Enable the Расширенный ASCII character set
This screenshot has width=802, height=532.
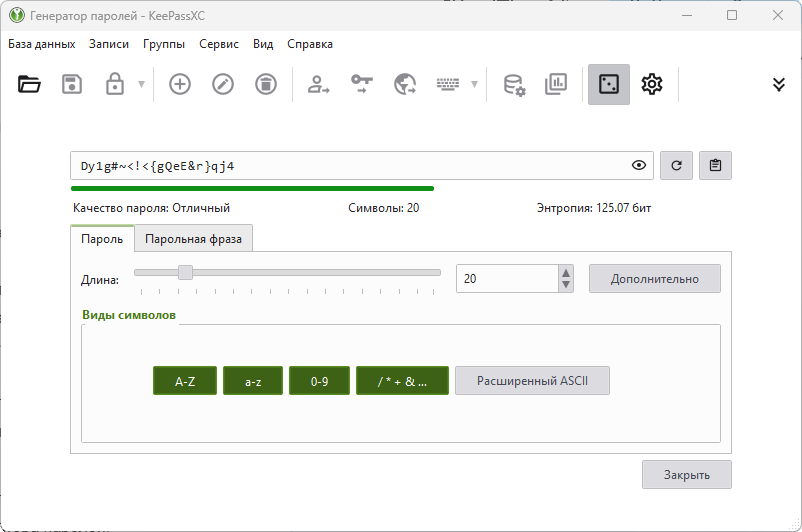(x=532, y=381)
